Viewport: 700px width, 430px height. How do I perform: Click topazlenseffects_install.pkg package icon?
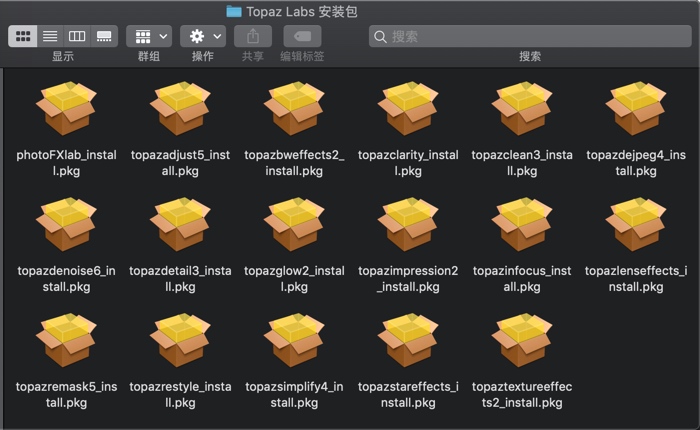637,226
